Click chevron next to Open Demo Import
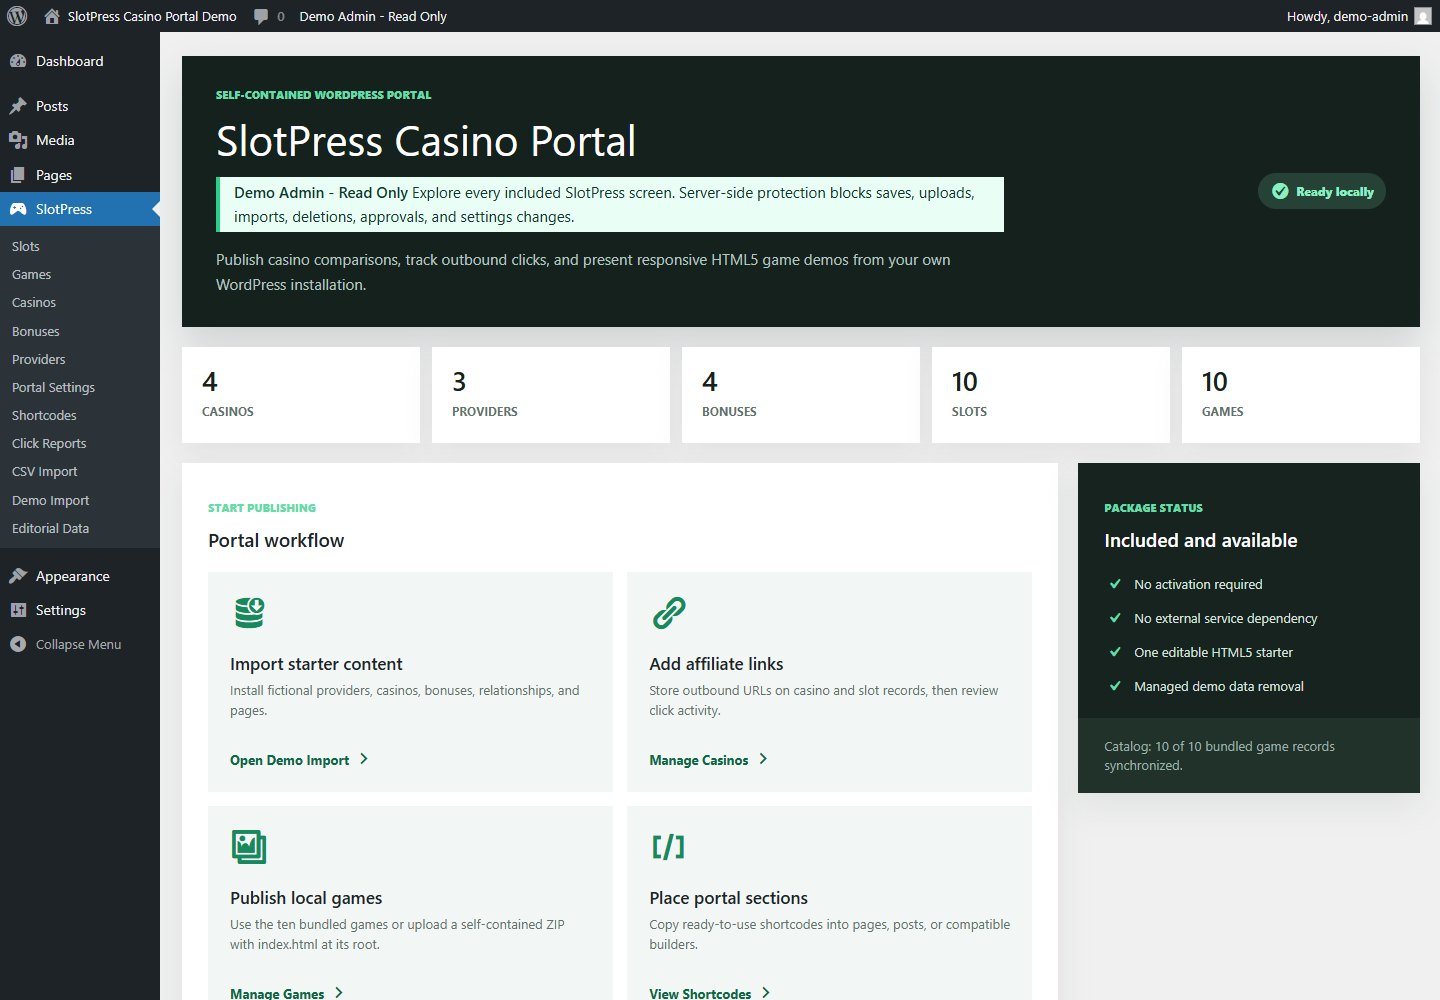The width and height of the screenshot is (1440, 1000). (364, 759)
